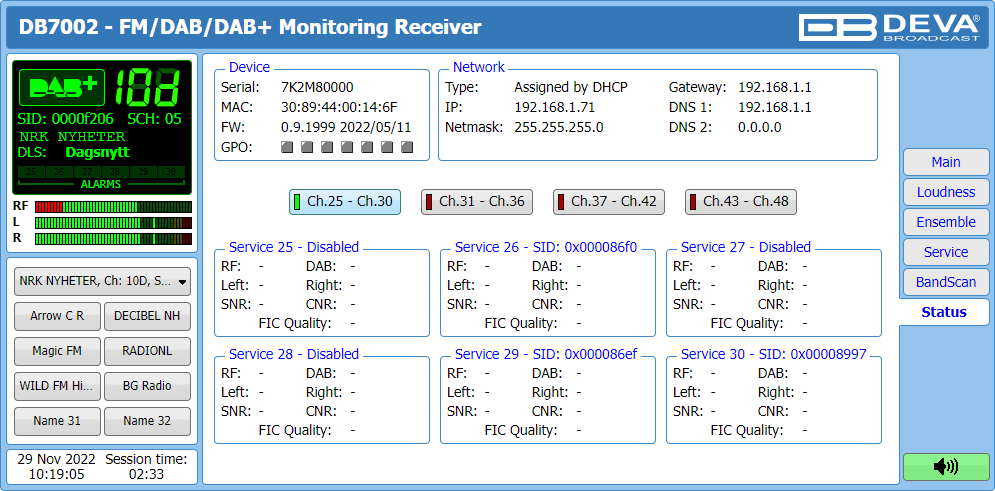This screenshot has width=995, height=491.
Task: Select the Ch.25 - Ch.30 channel group
Action: point(345,201)
